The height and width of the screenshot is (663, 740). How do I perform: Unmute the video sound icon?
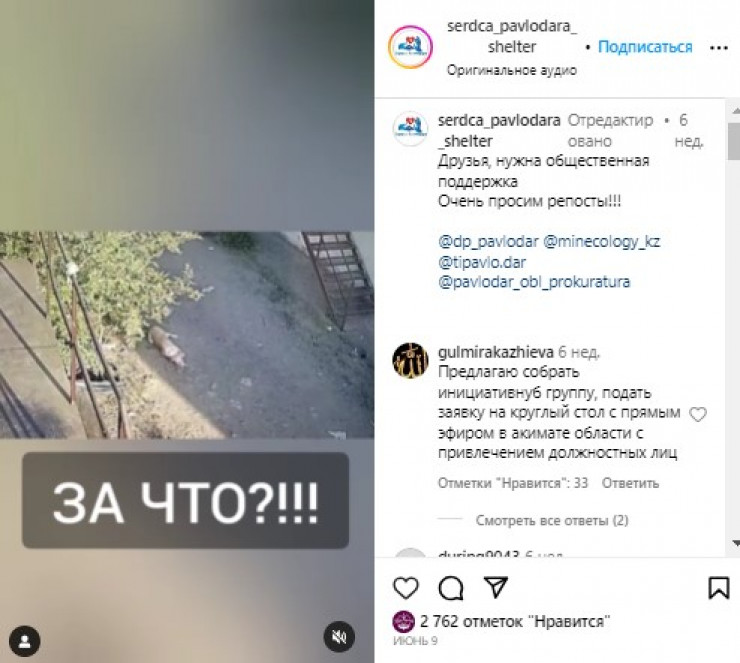[x=339, y=637]
